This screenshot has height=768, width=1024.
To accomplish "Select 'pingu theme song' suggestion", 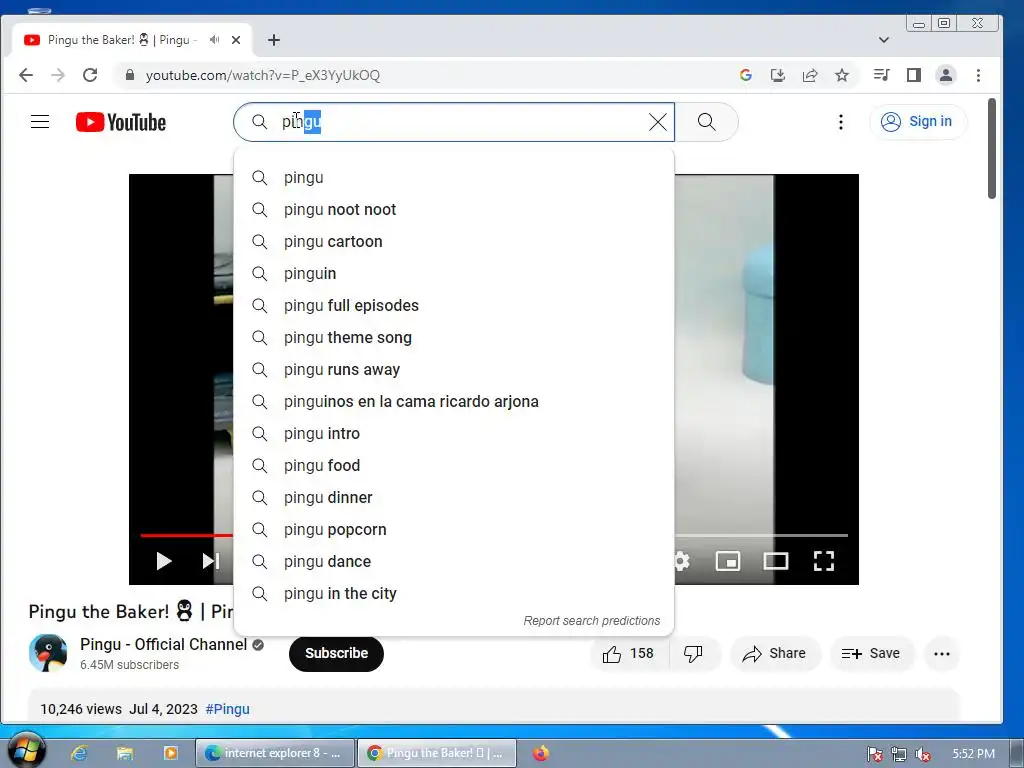I will [453, 338].
